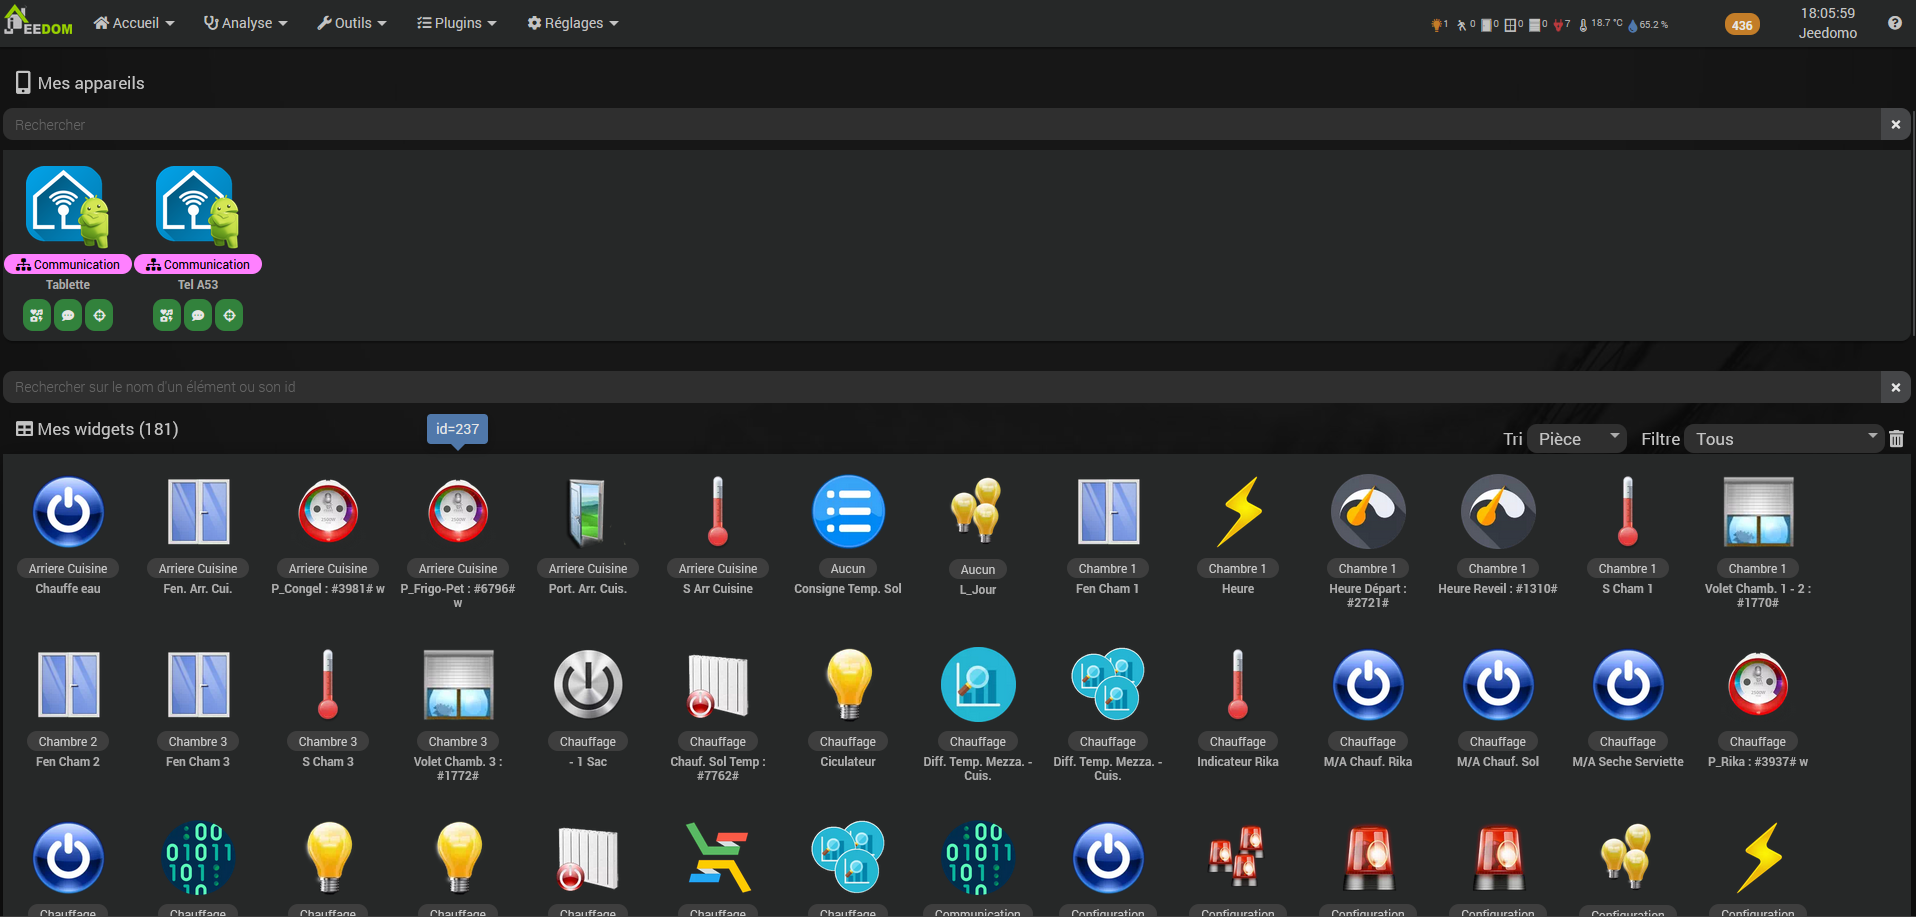This screenshot has width=1916, height=917.
Task: Select the P_Rika power plug icon
Action: (x=1757, y=685)
